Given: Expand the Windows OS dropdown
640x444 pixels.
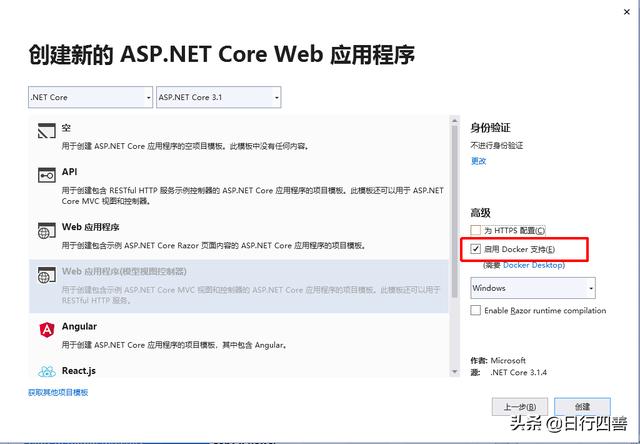Looking at the screenshot, I should pyautogui.click(x=533, y=288).
